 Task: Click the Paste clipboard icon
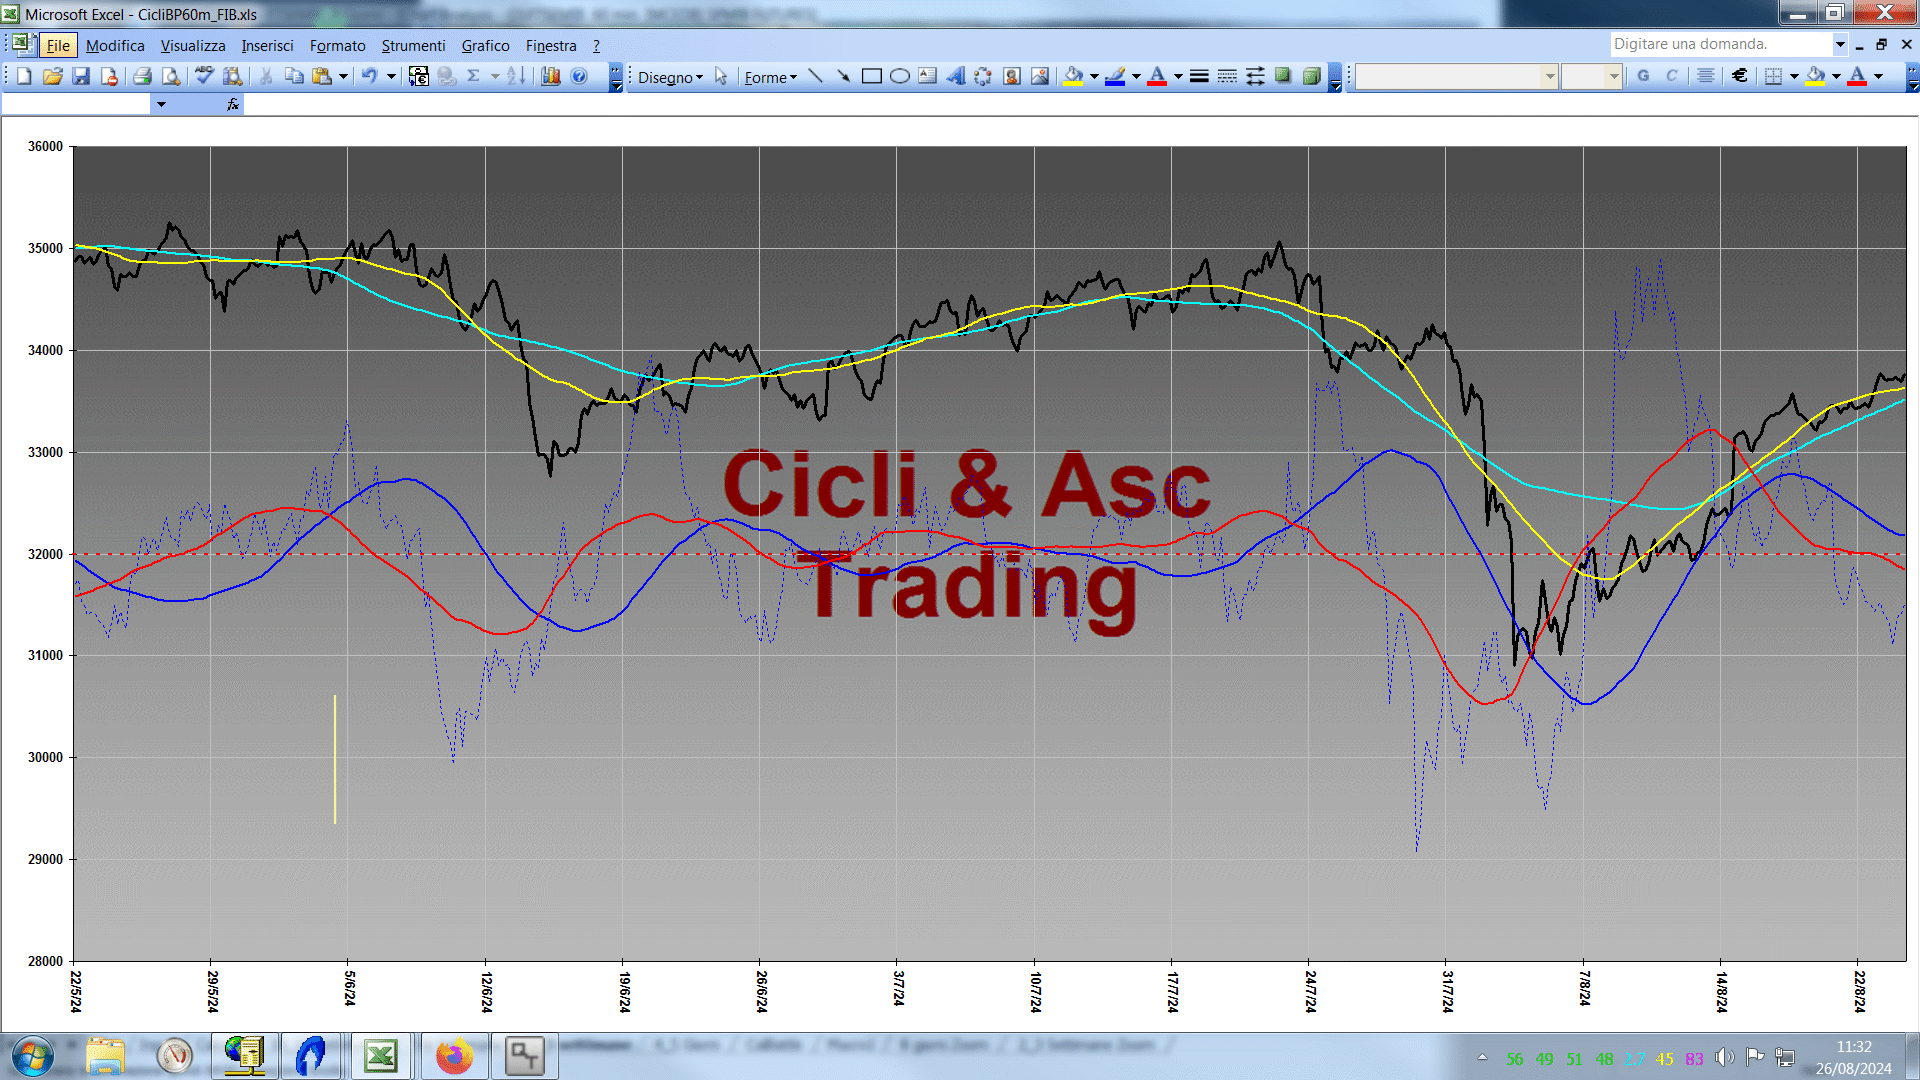pyautogui.click(x=322, y=76)
